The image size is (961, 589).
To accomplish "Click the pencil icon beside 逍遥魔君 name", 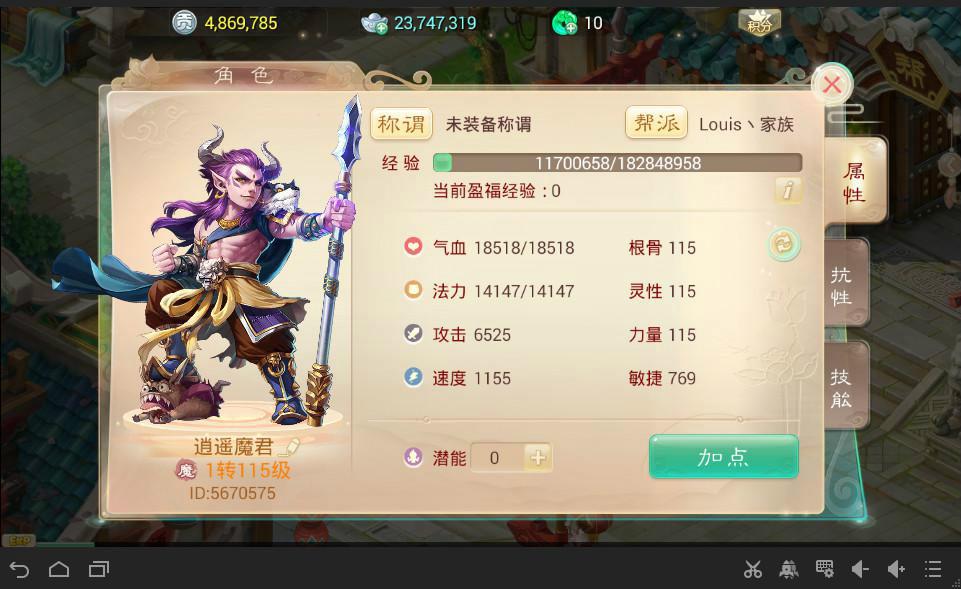I will click(289, 447).
